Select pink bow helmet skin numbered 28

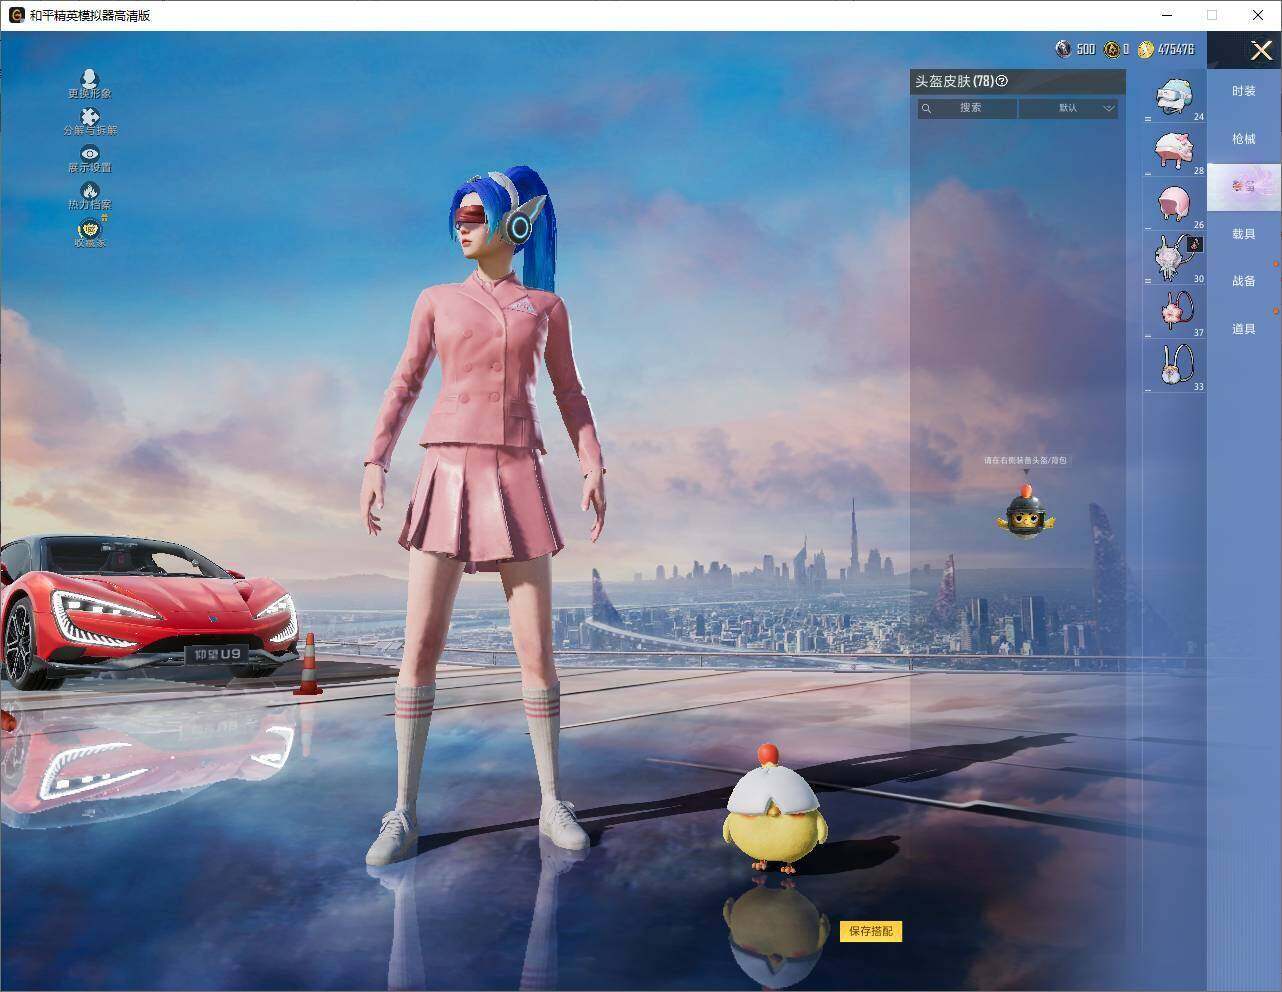1175,151
